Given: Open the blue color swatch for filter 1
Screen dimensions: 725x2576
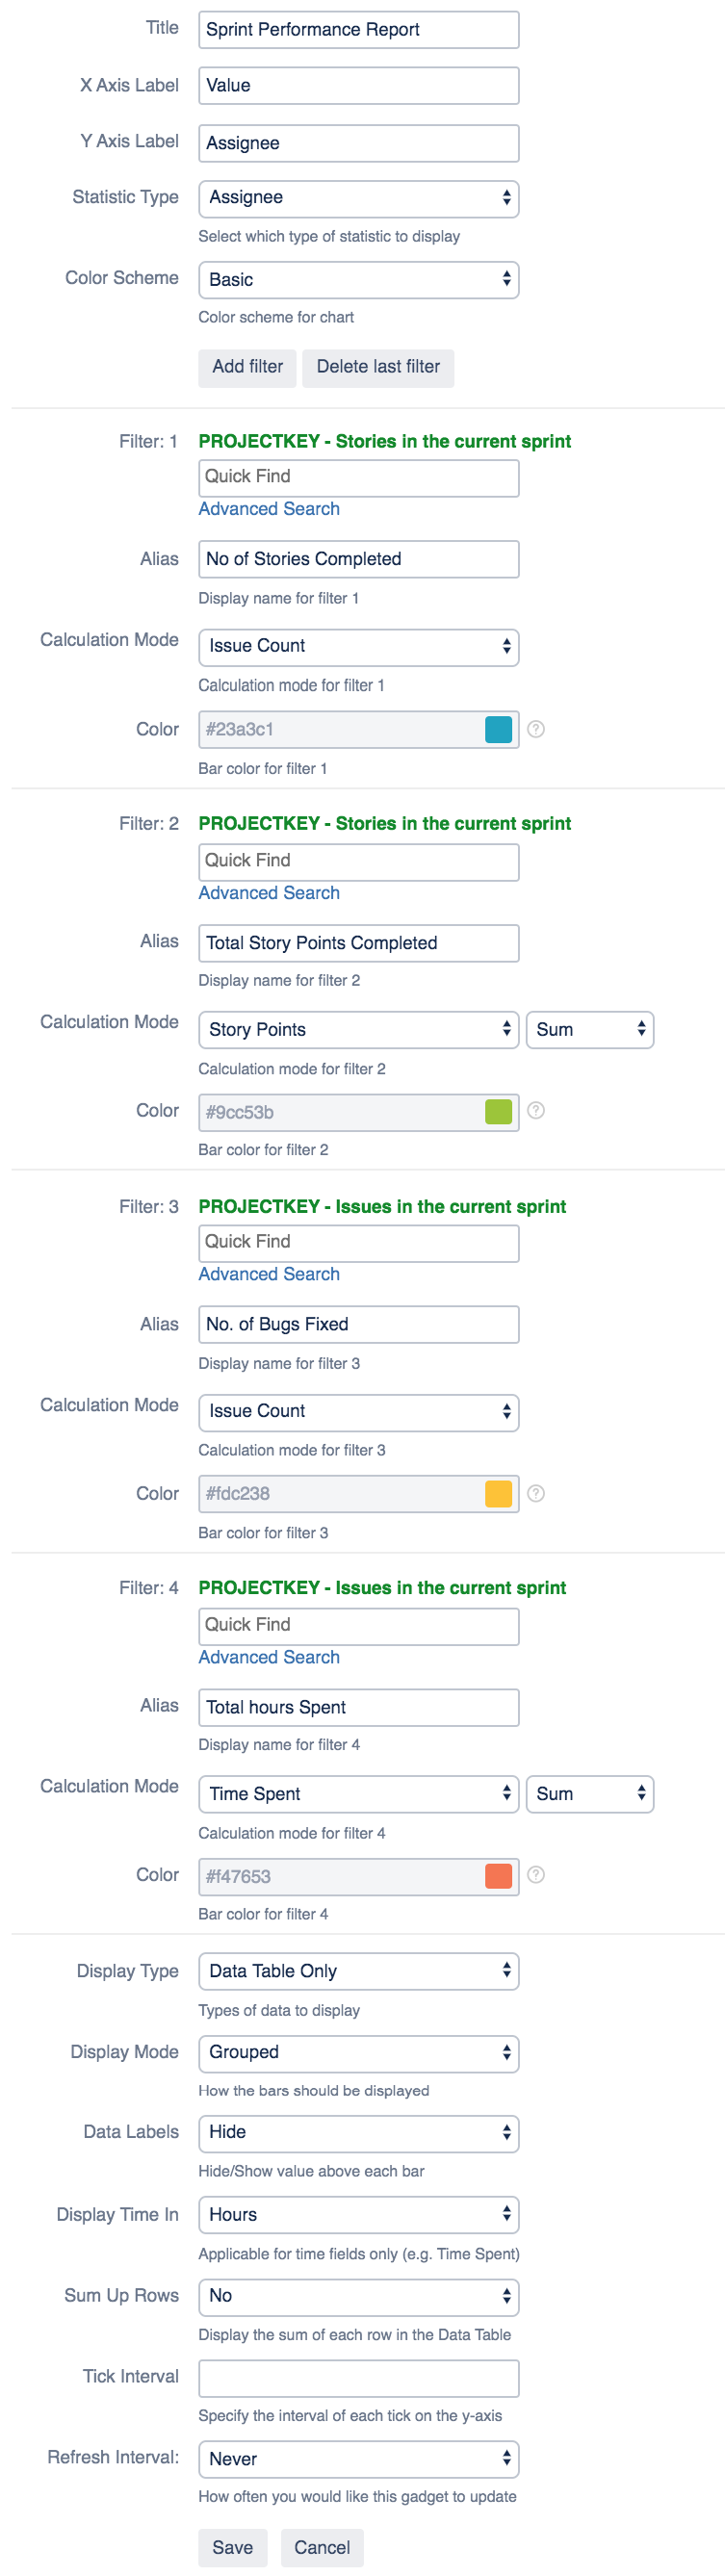Looking at the screenshot, I should pyautogui.click(x=498, y=729).
